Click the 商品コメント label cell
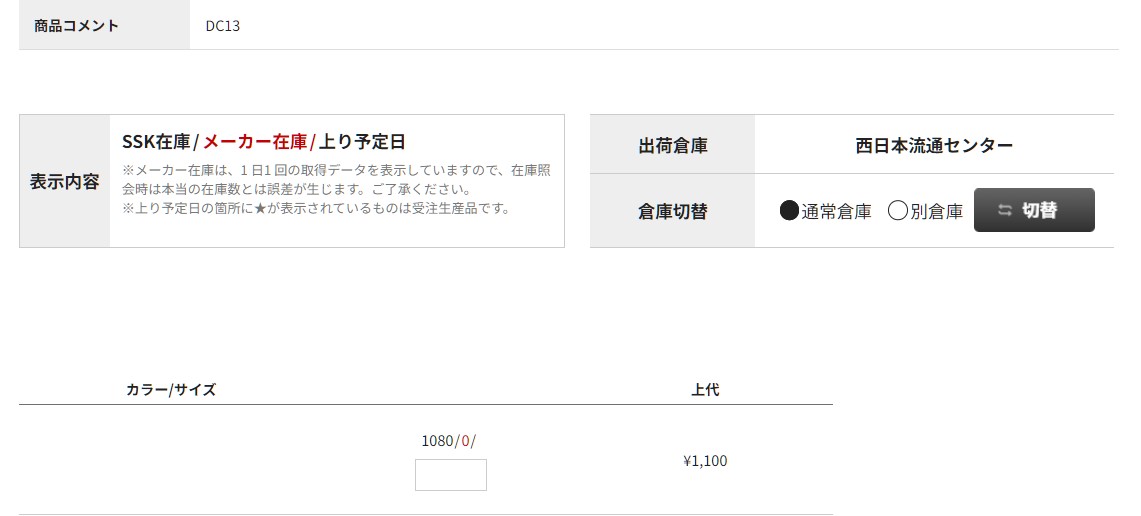1141x516 pixels. (104, 25)
